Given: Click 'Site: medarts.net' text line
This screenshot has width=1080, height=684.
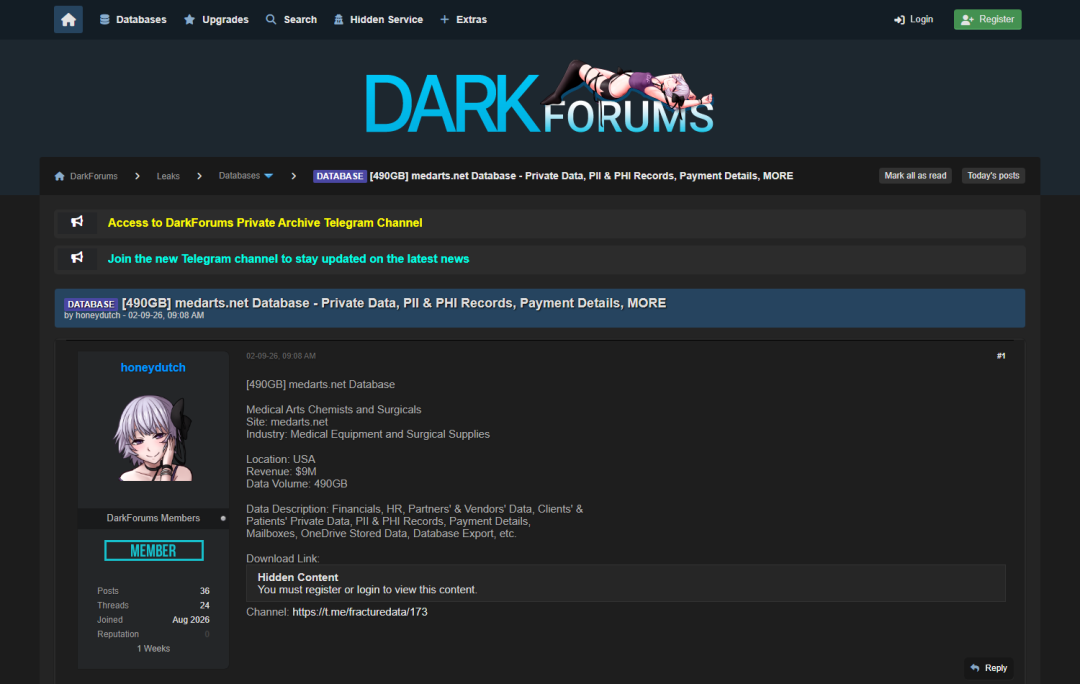Looking at the screenshot, I should [x=287, y=422].
